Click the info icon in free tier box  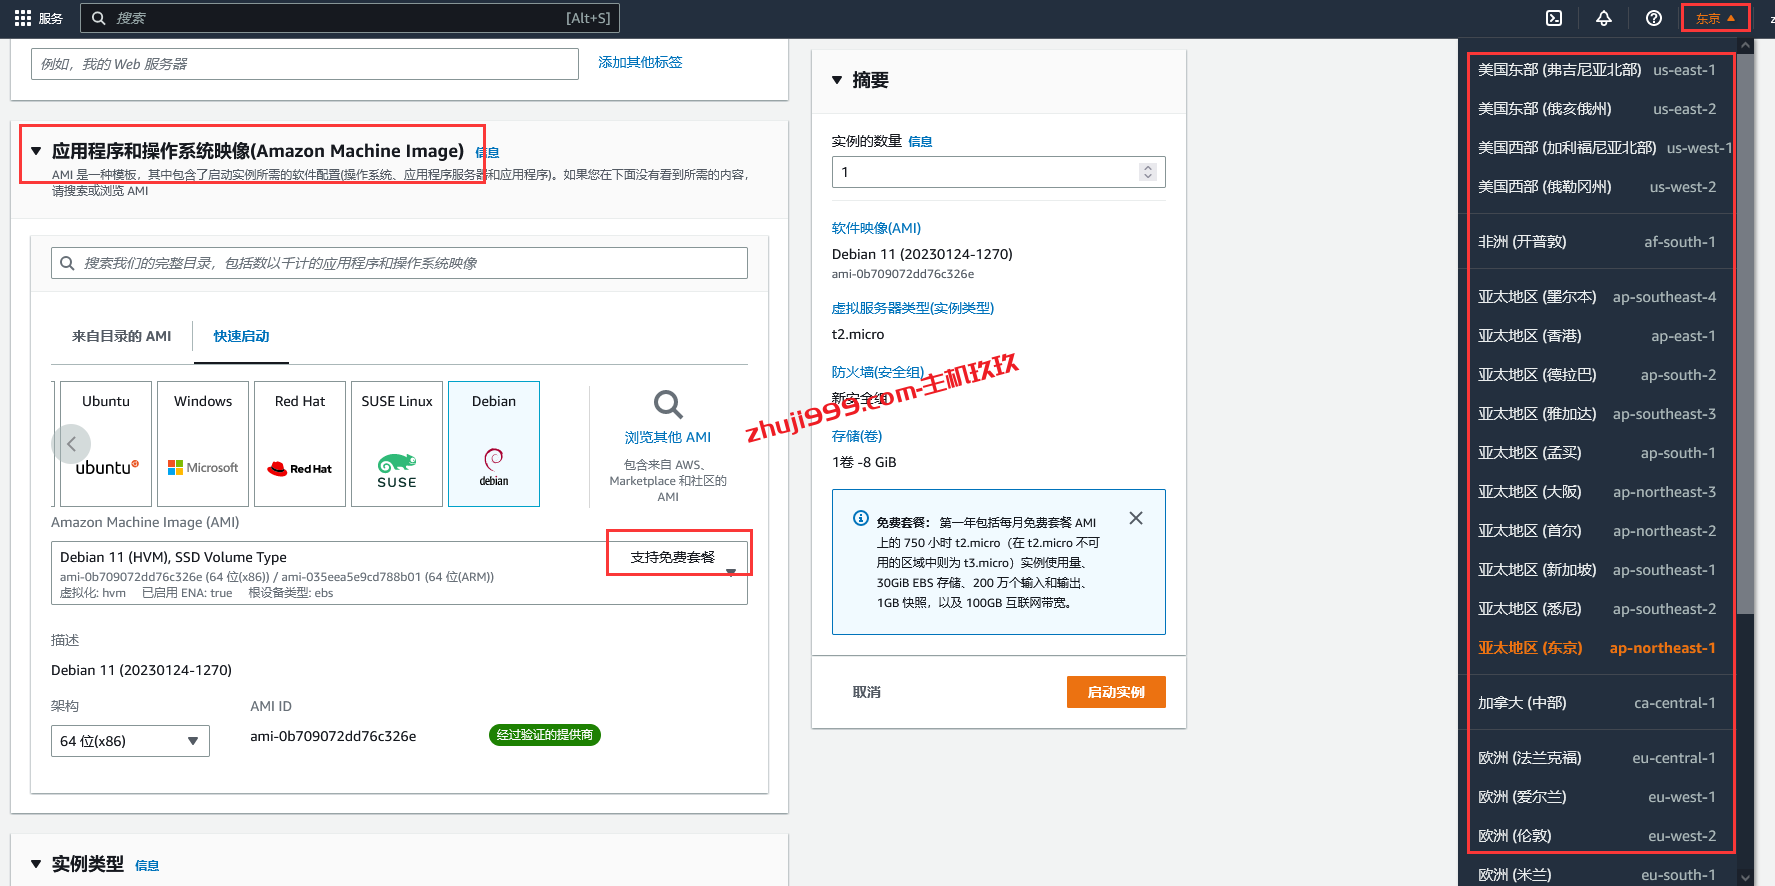(860, 518)
